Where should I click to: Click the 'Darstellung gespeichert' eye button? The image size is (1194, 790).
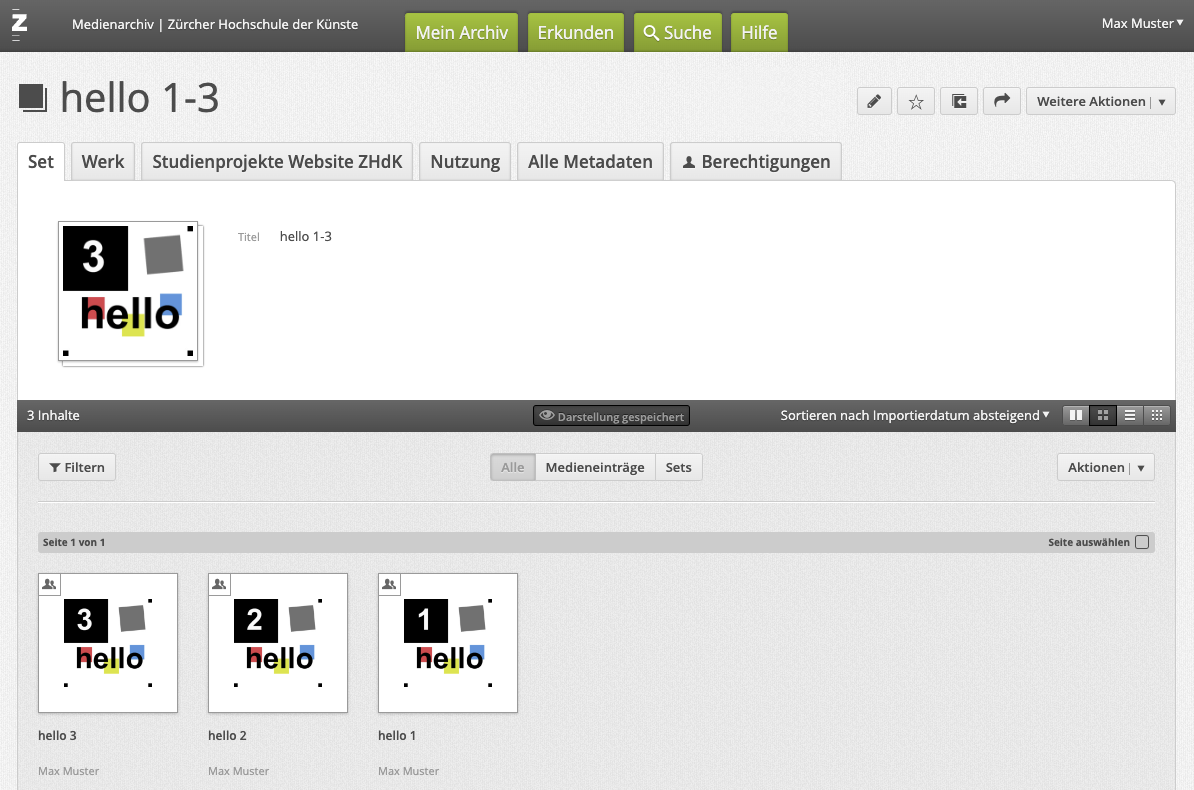pos(611,416)
